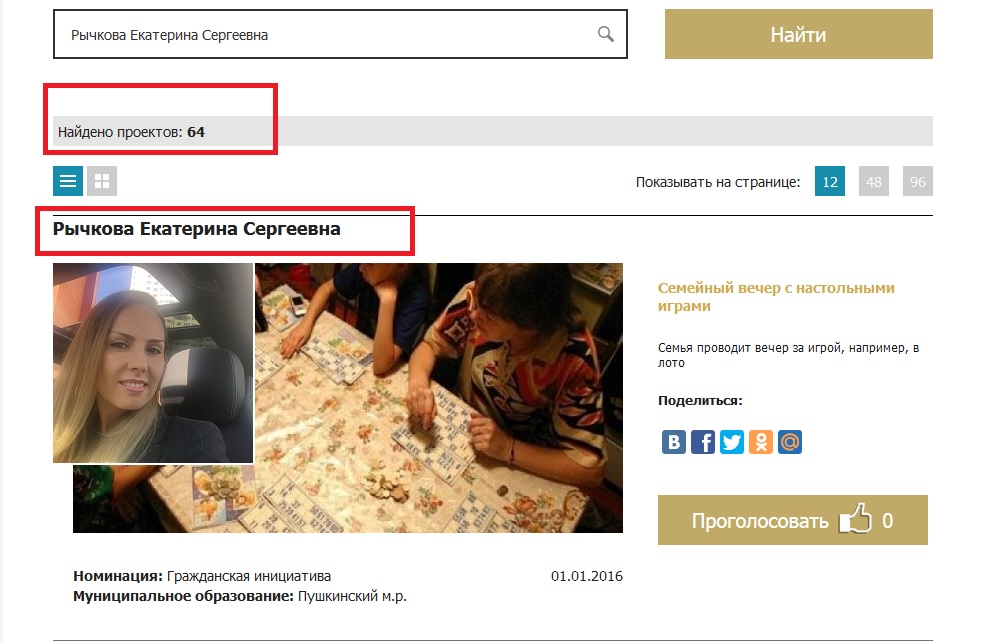982x643 pixels.
Task: Open the lotto board game project photo
Action: (438, 398)
